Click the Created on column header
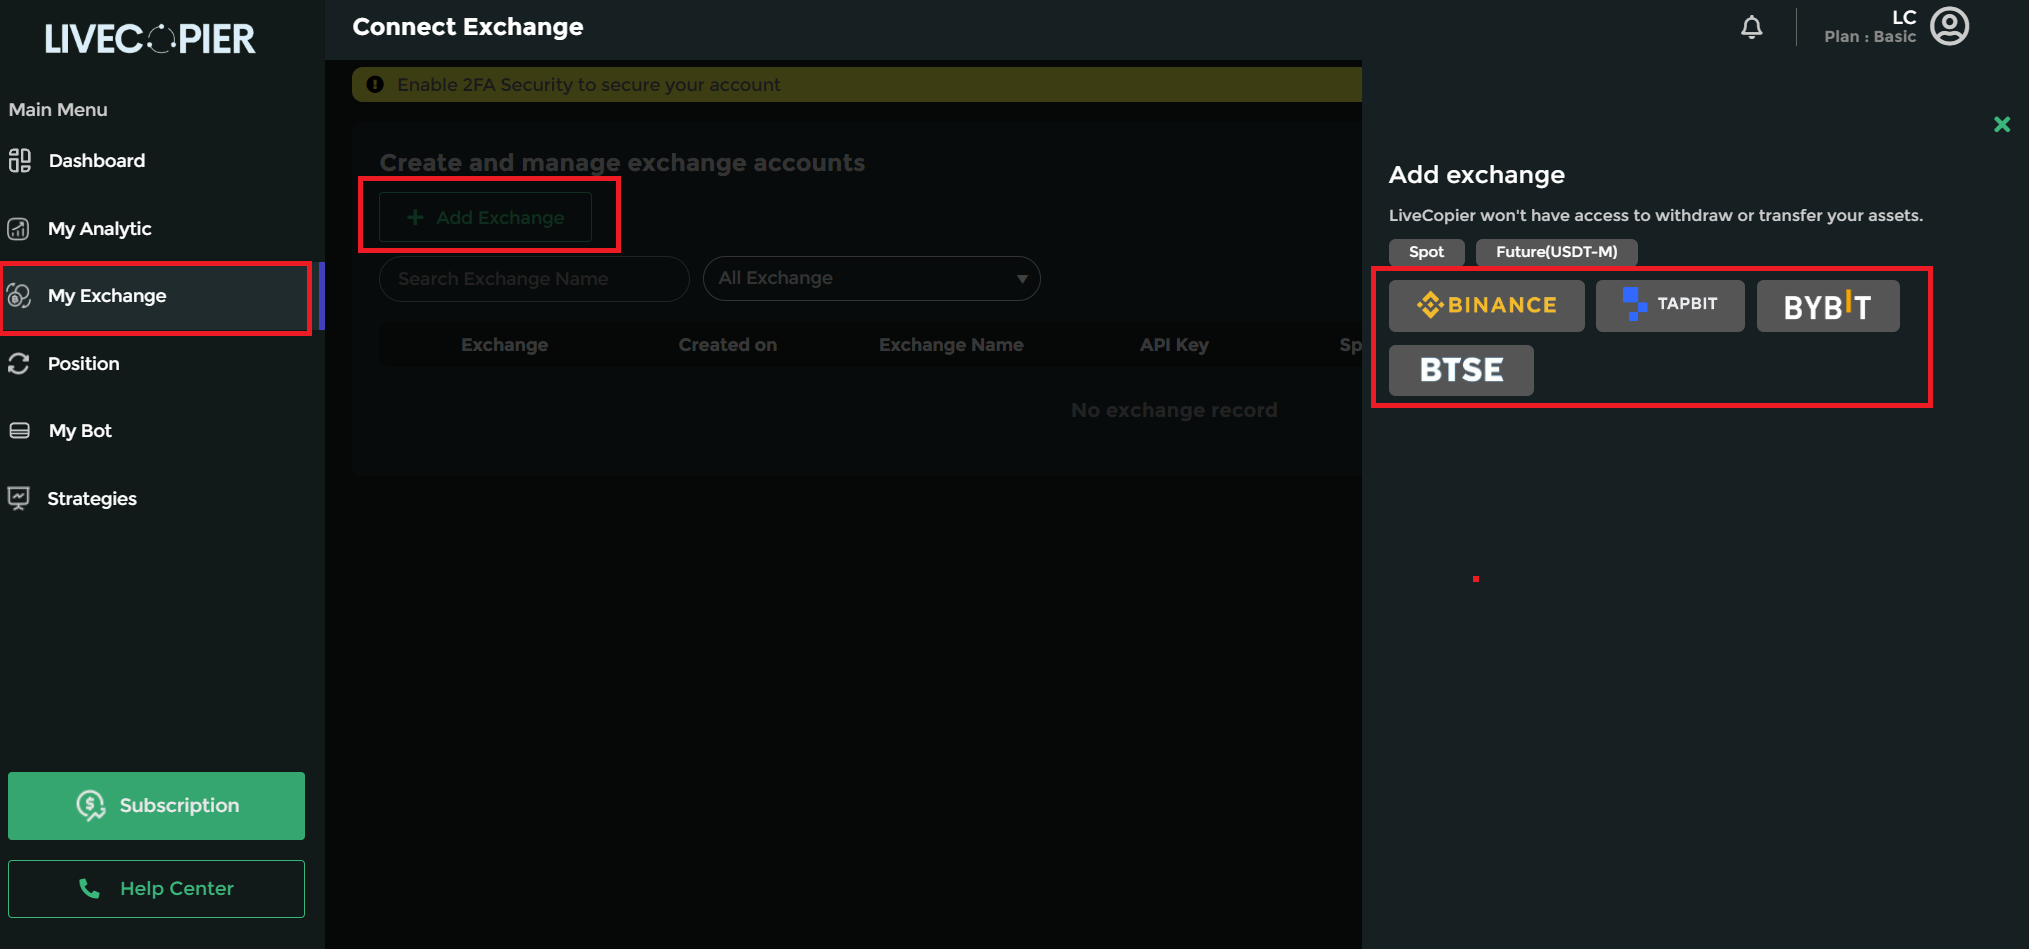The image size is (2029, 949). tap(728, 345)
